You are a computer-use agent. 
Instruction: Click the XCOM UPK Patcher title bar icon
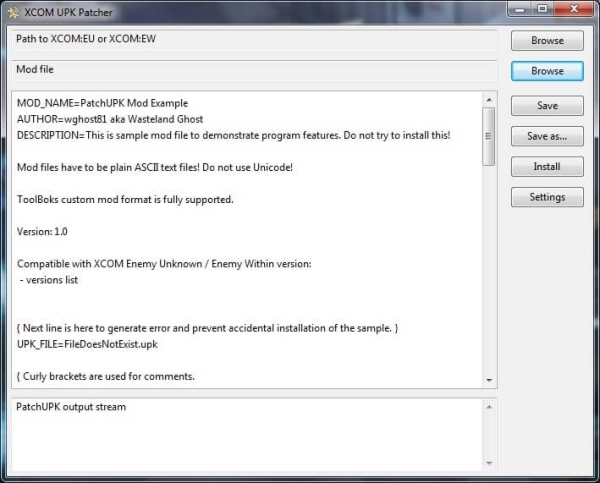(x=13, y=10)
